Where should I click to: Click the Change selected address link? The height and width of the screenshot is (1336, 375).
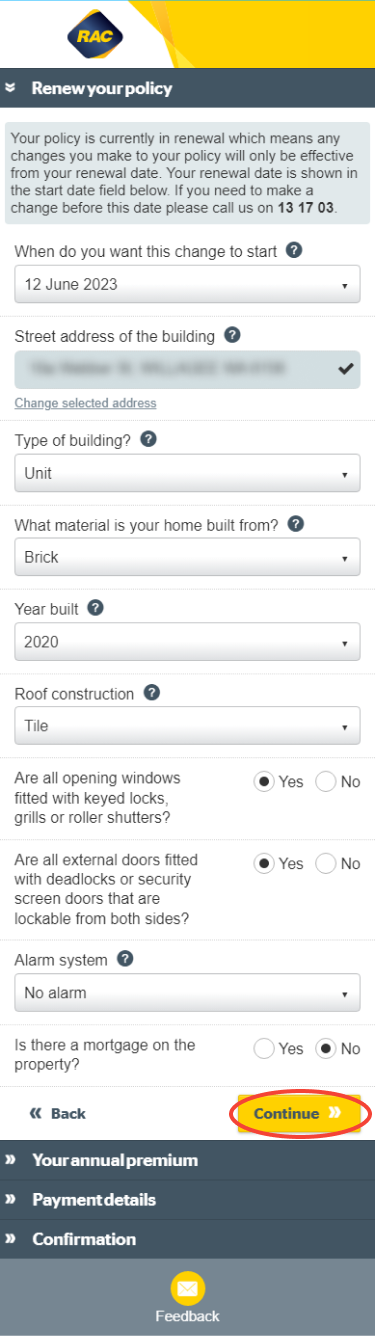click(x=85, y=403)
